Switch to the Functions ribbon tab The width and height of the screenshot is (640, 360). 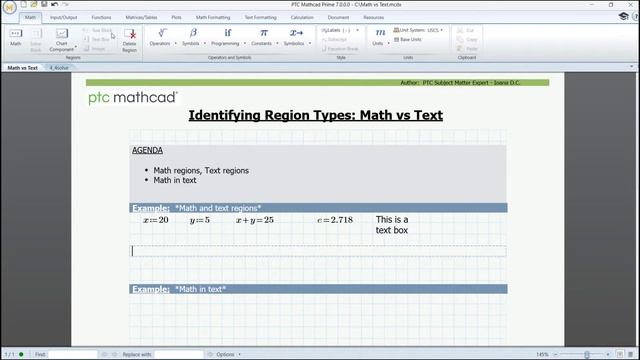pos(101,18)
